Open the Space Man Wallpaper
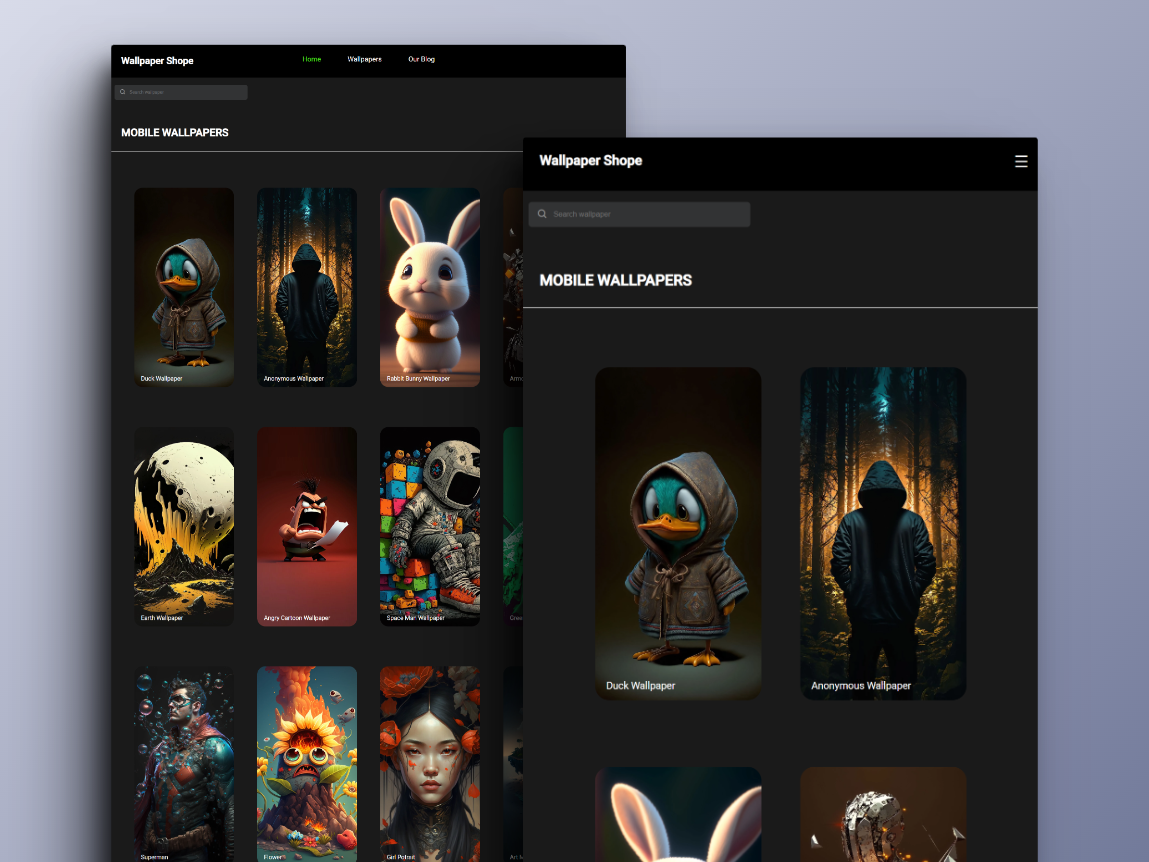This screenshot has height=862, width=1149. 429,526
